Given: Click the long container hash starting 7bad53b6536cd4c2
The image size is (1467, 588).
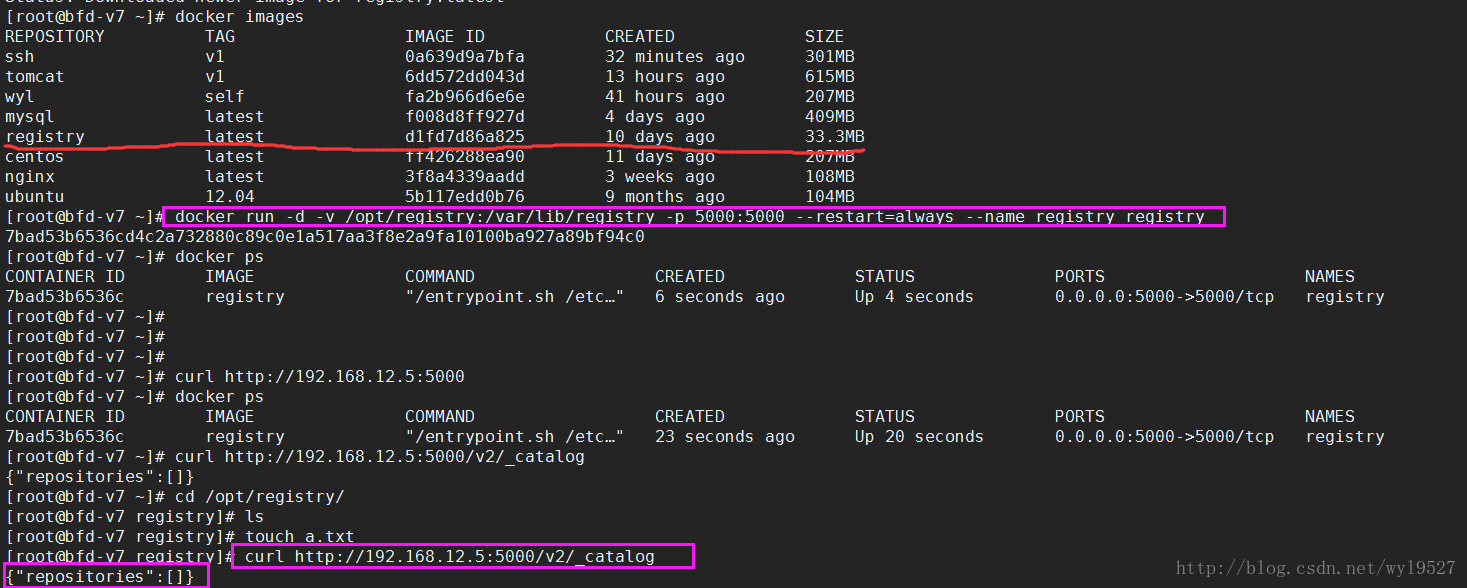Looking at the screenshot, I should 325,236.
